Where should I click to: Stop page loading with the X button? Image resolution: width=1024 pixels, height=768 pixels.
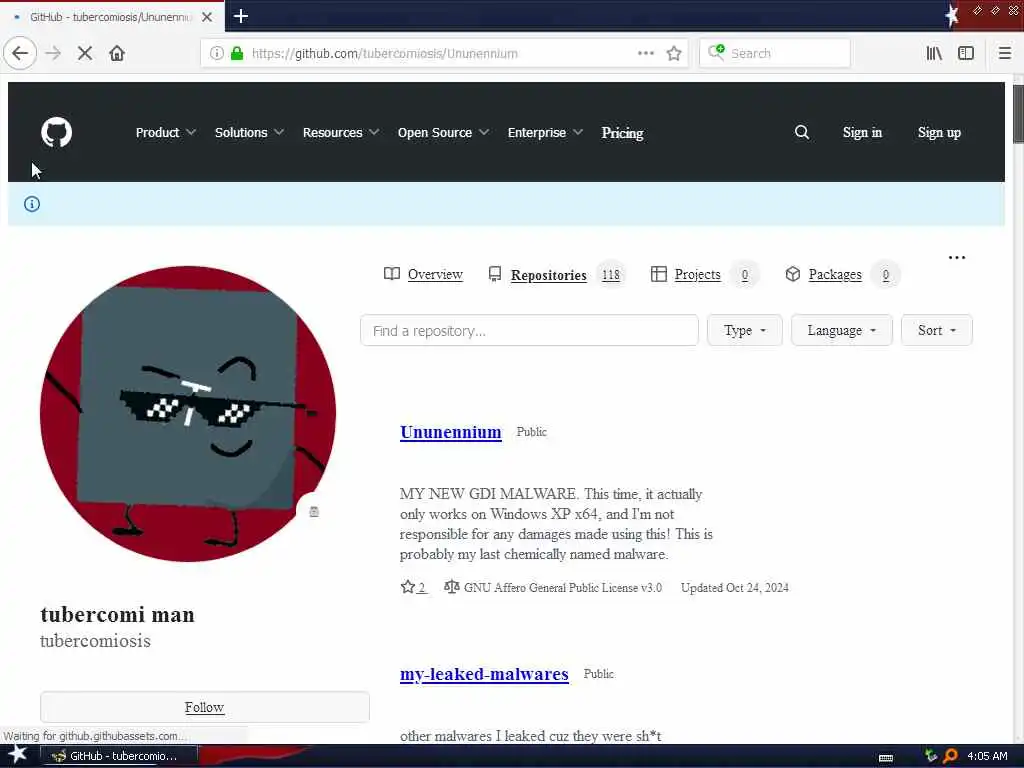[x=85, y=53]
